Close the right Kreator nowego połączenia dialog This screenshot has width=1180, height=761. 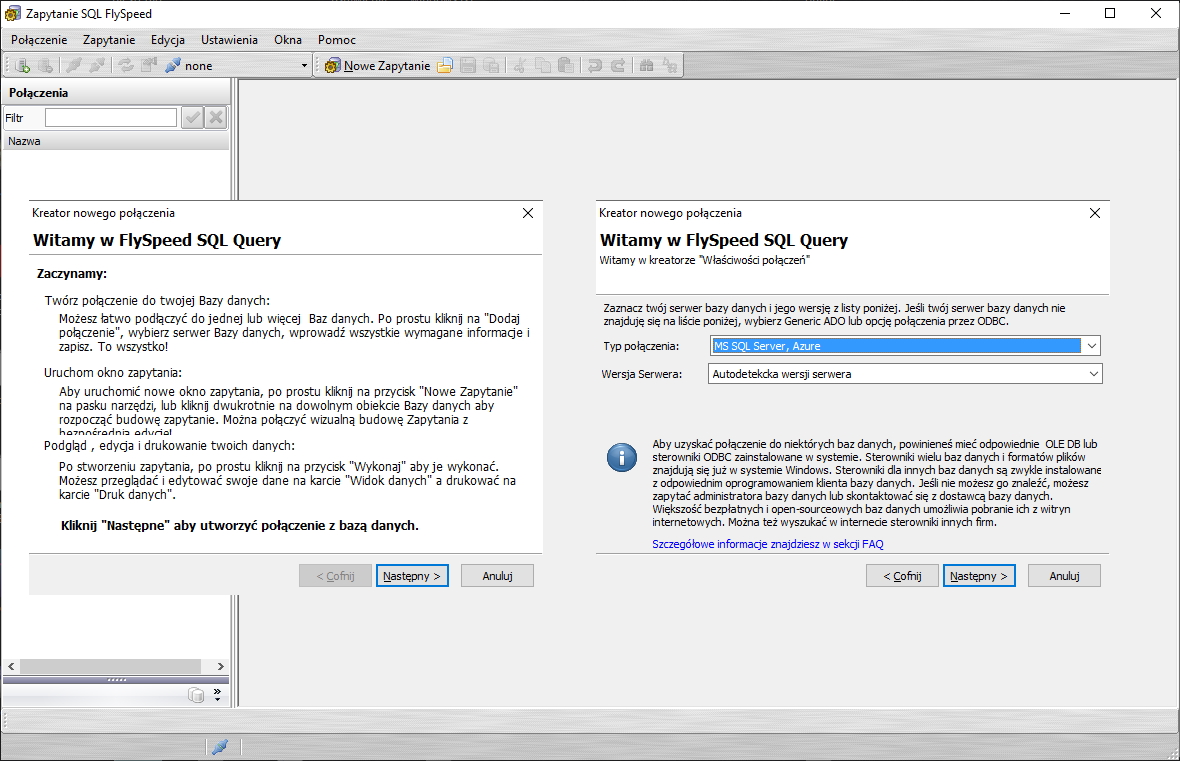pos(1095,213)
